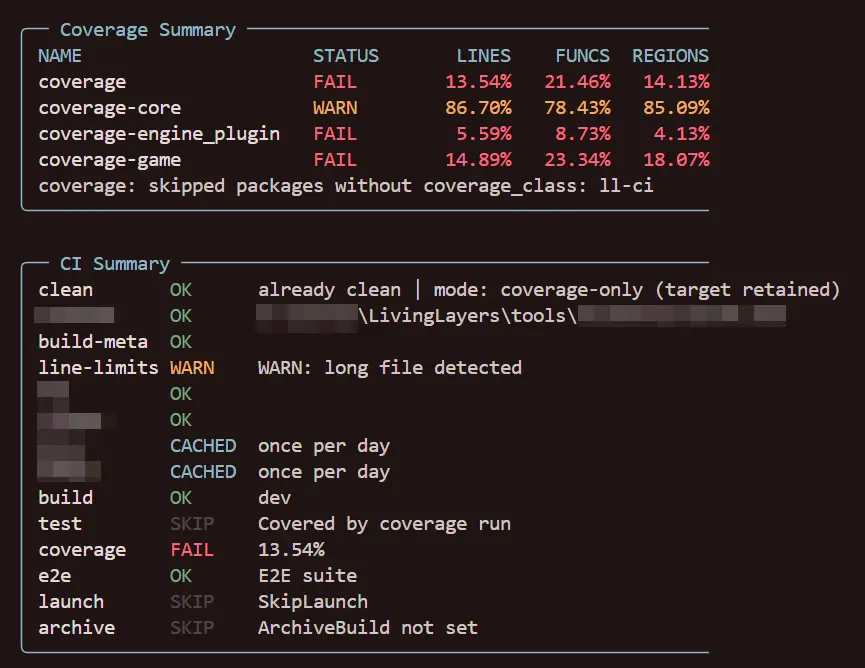Click the SkipLaunch detail text
Screen dimensions: 865x668
click(313, 602)
